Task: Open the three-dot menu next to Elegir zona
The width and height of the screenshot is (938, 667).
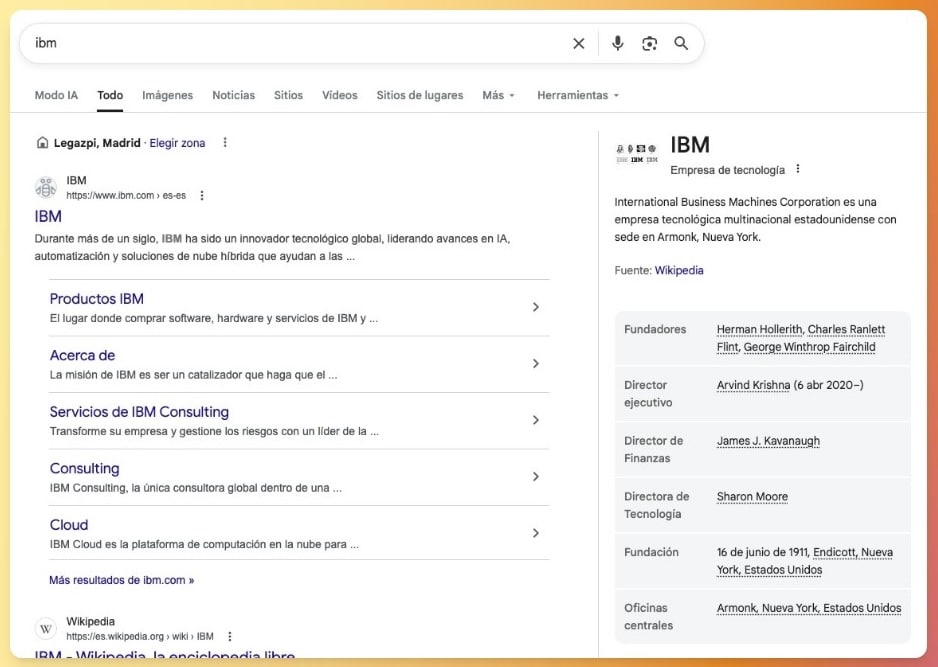Action: [225, 142]
